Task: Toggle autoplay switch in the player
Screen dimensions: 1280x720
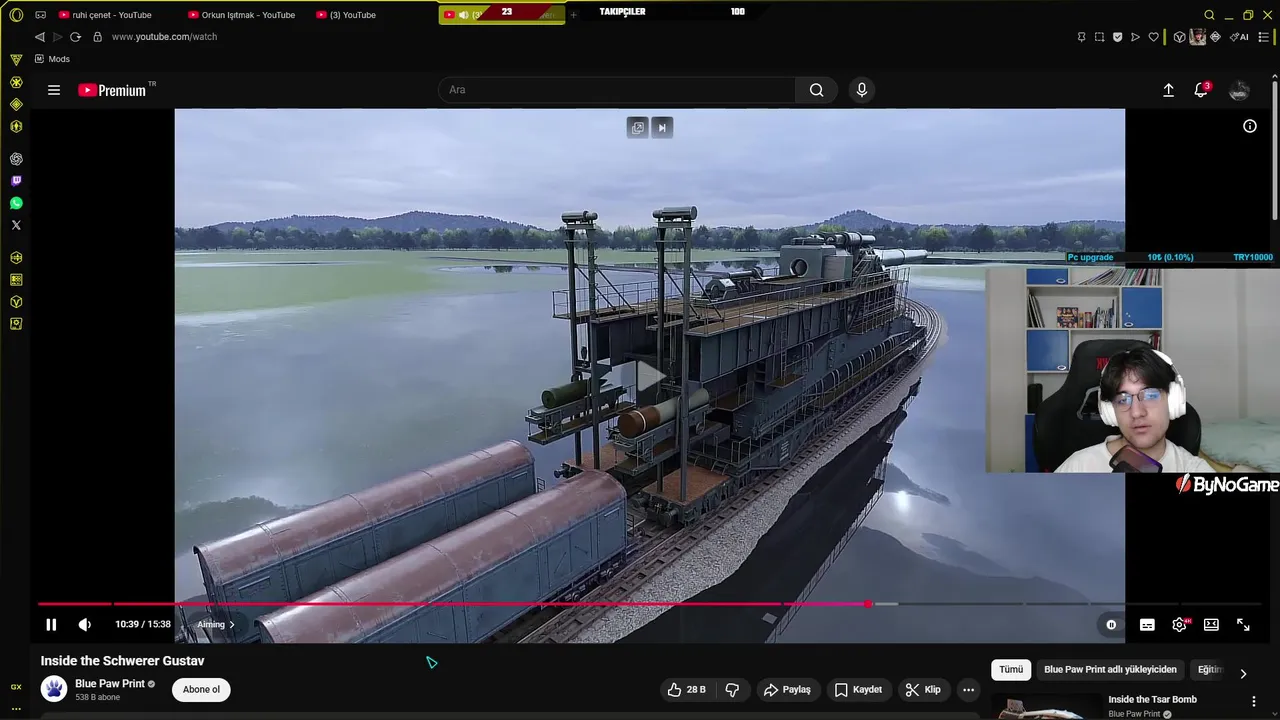Action: pos(1111,624)
